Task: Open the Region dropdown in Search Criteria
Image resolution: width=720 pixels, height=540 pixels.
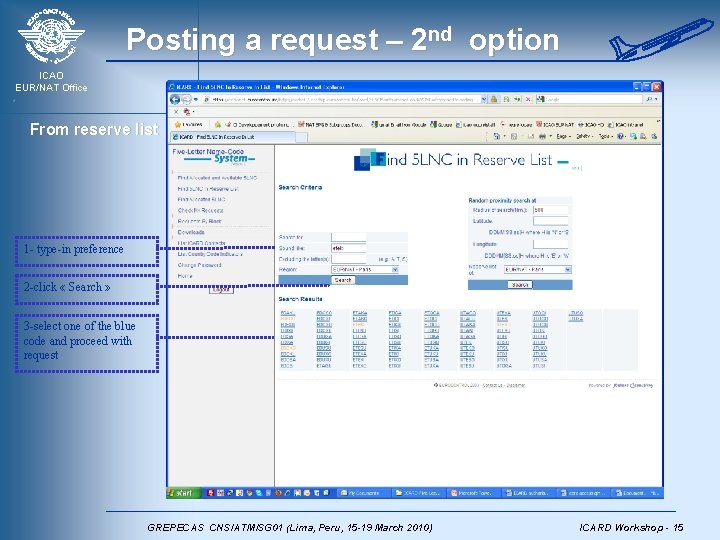Action: (365, 270)
